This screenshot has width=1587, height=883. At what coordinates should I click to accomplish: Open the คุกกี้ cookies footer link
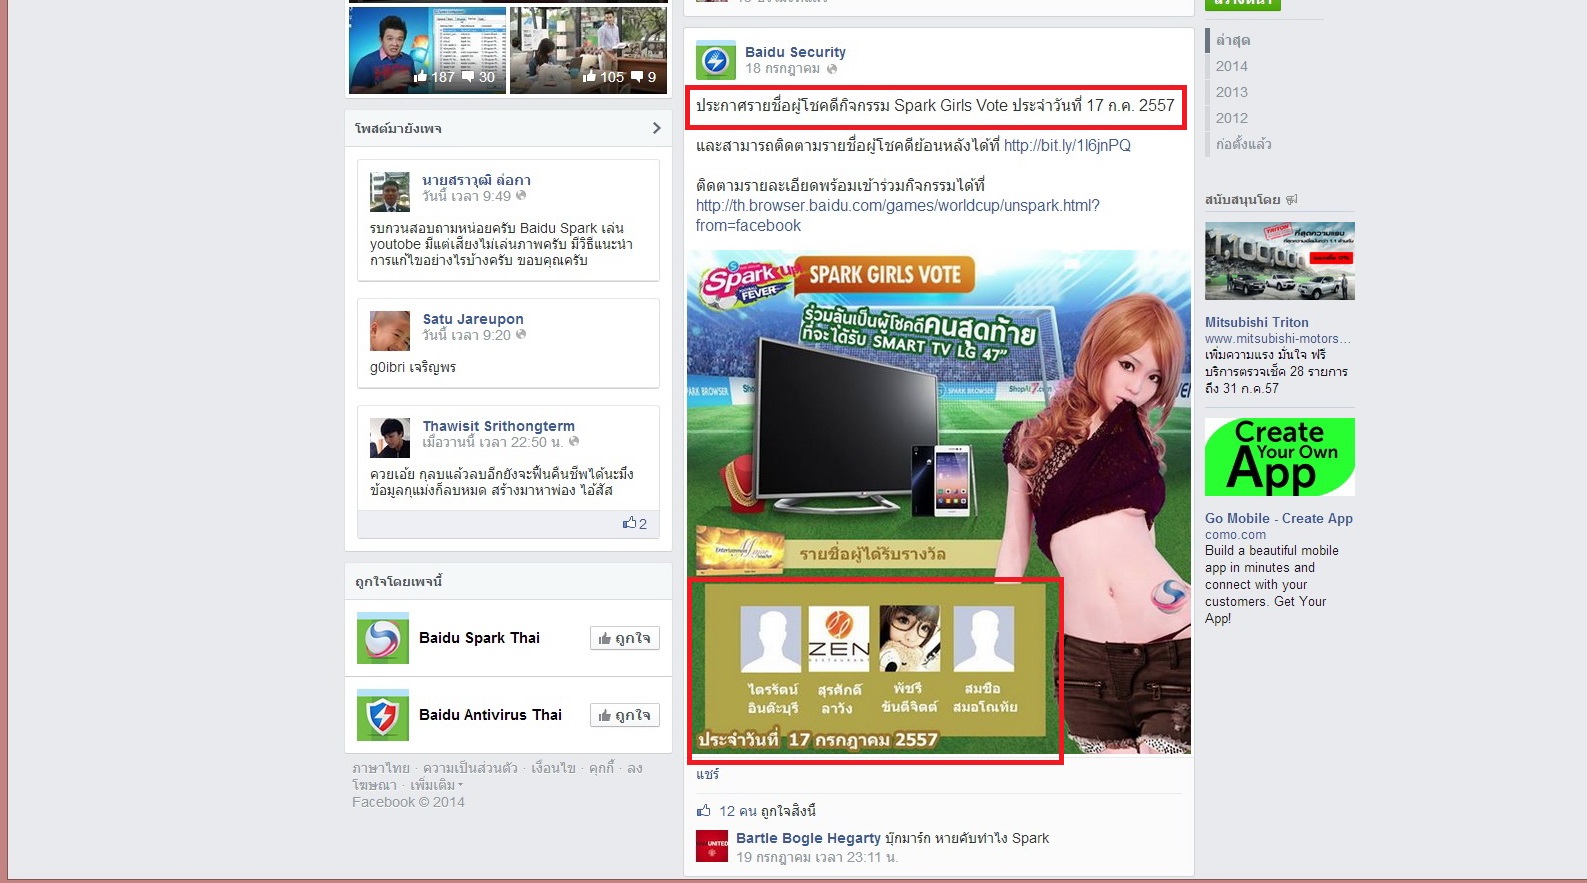coord(601,768)
